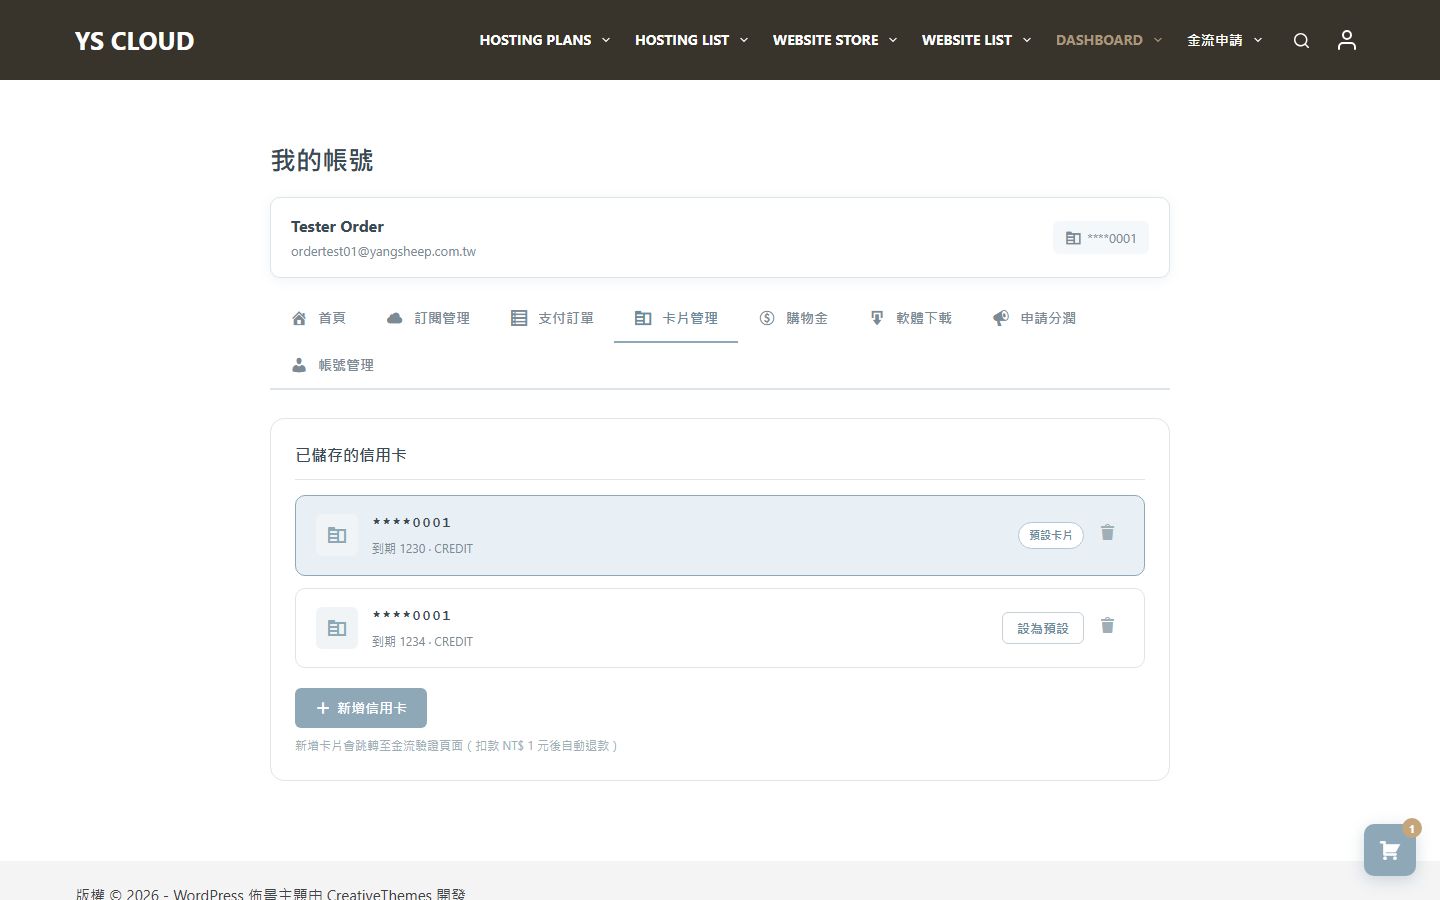Click the home icon beside 首頁
1440x900 pixels.
(299, 318)
